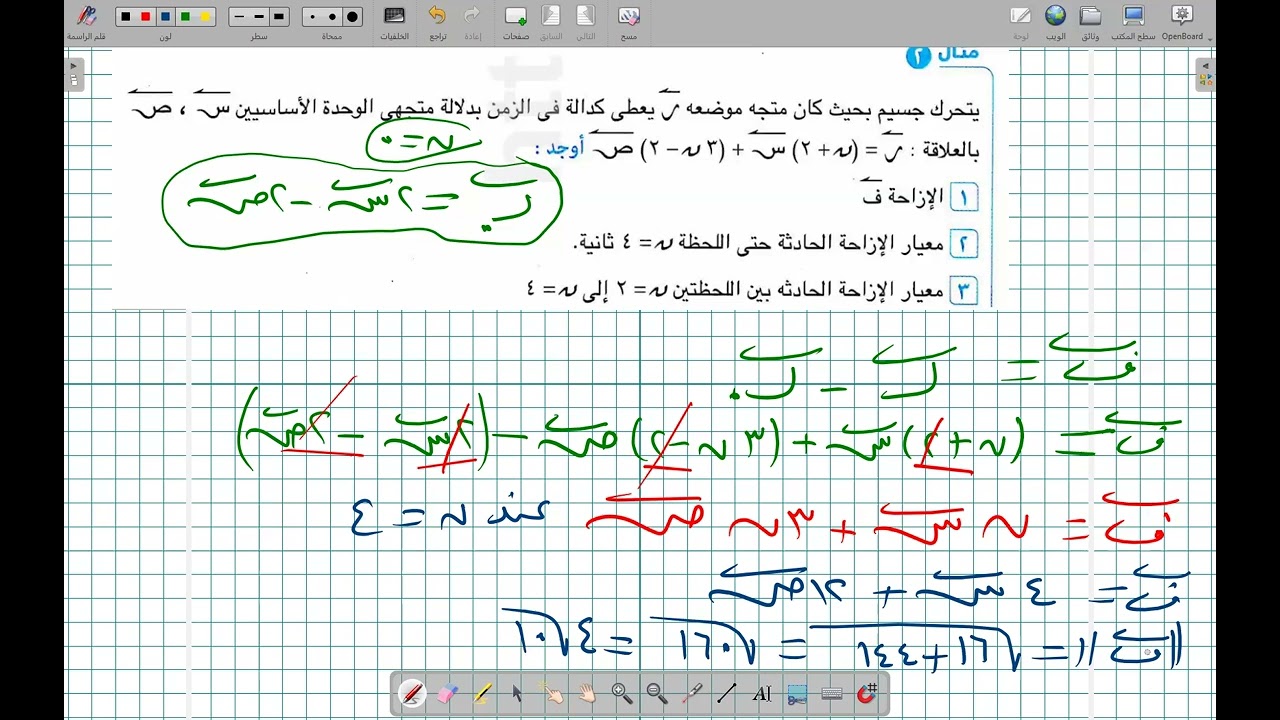Select the capture region scissors tool

pos(797,692)
